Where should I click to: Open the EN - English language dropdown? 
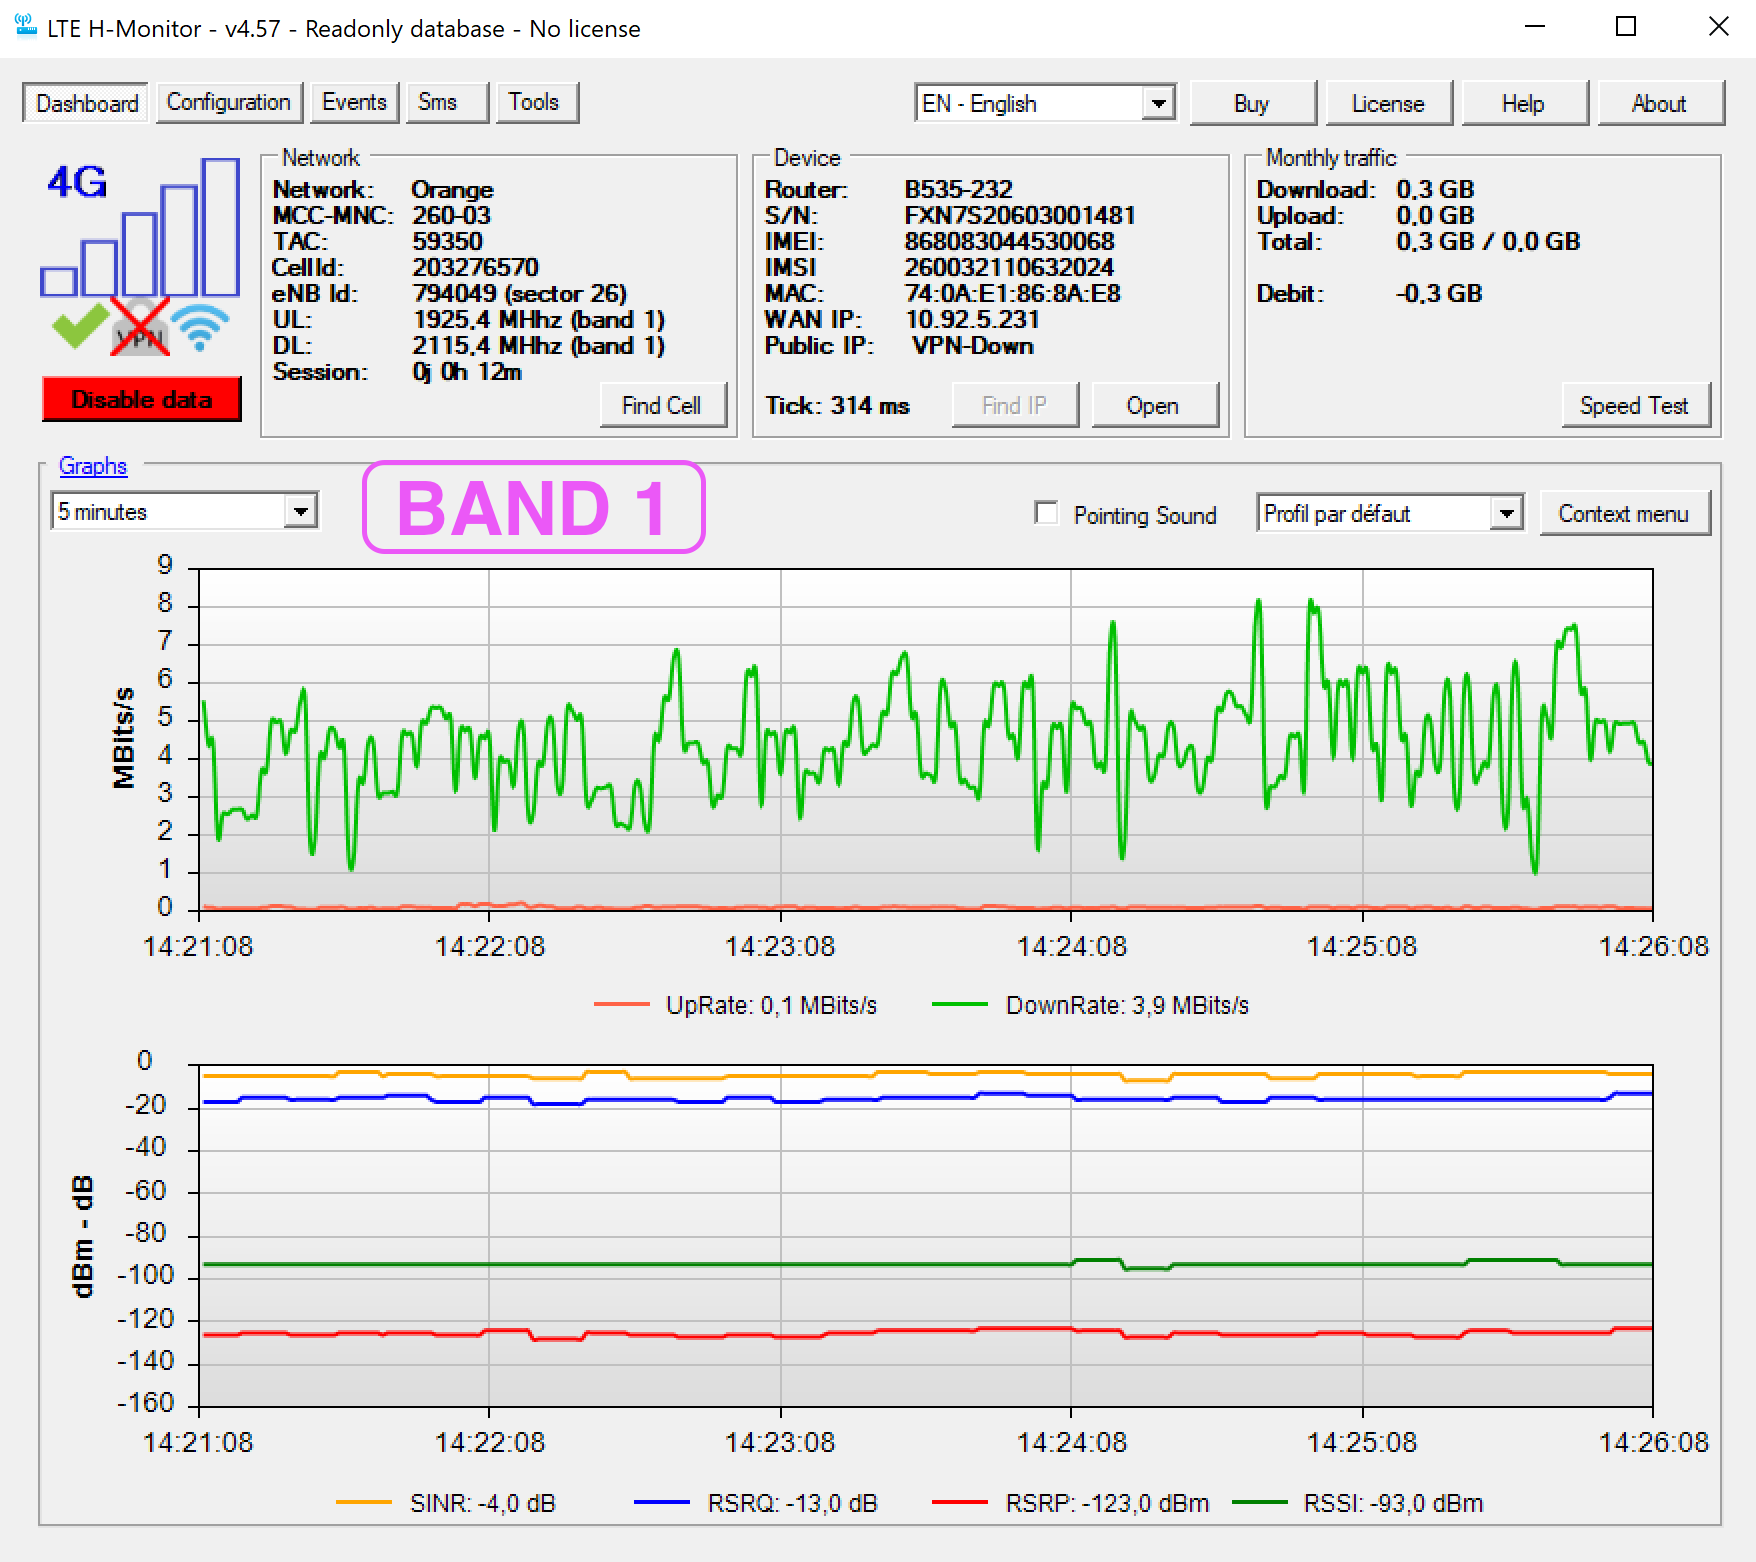tap(1045, 103)
